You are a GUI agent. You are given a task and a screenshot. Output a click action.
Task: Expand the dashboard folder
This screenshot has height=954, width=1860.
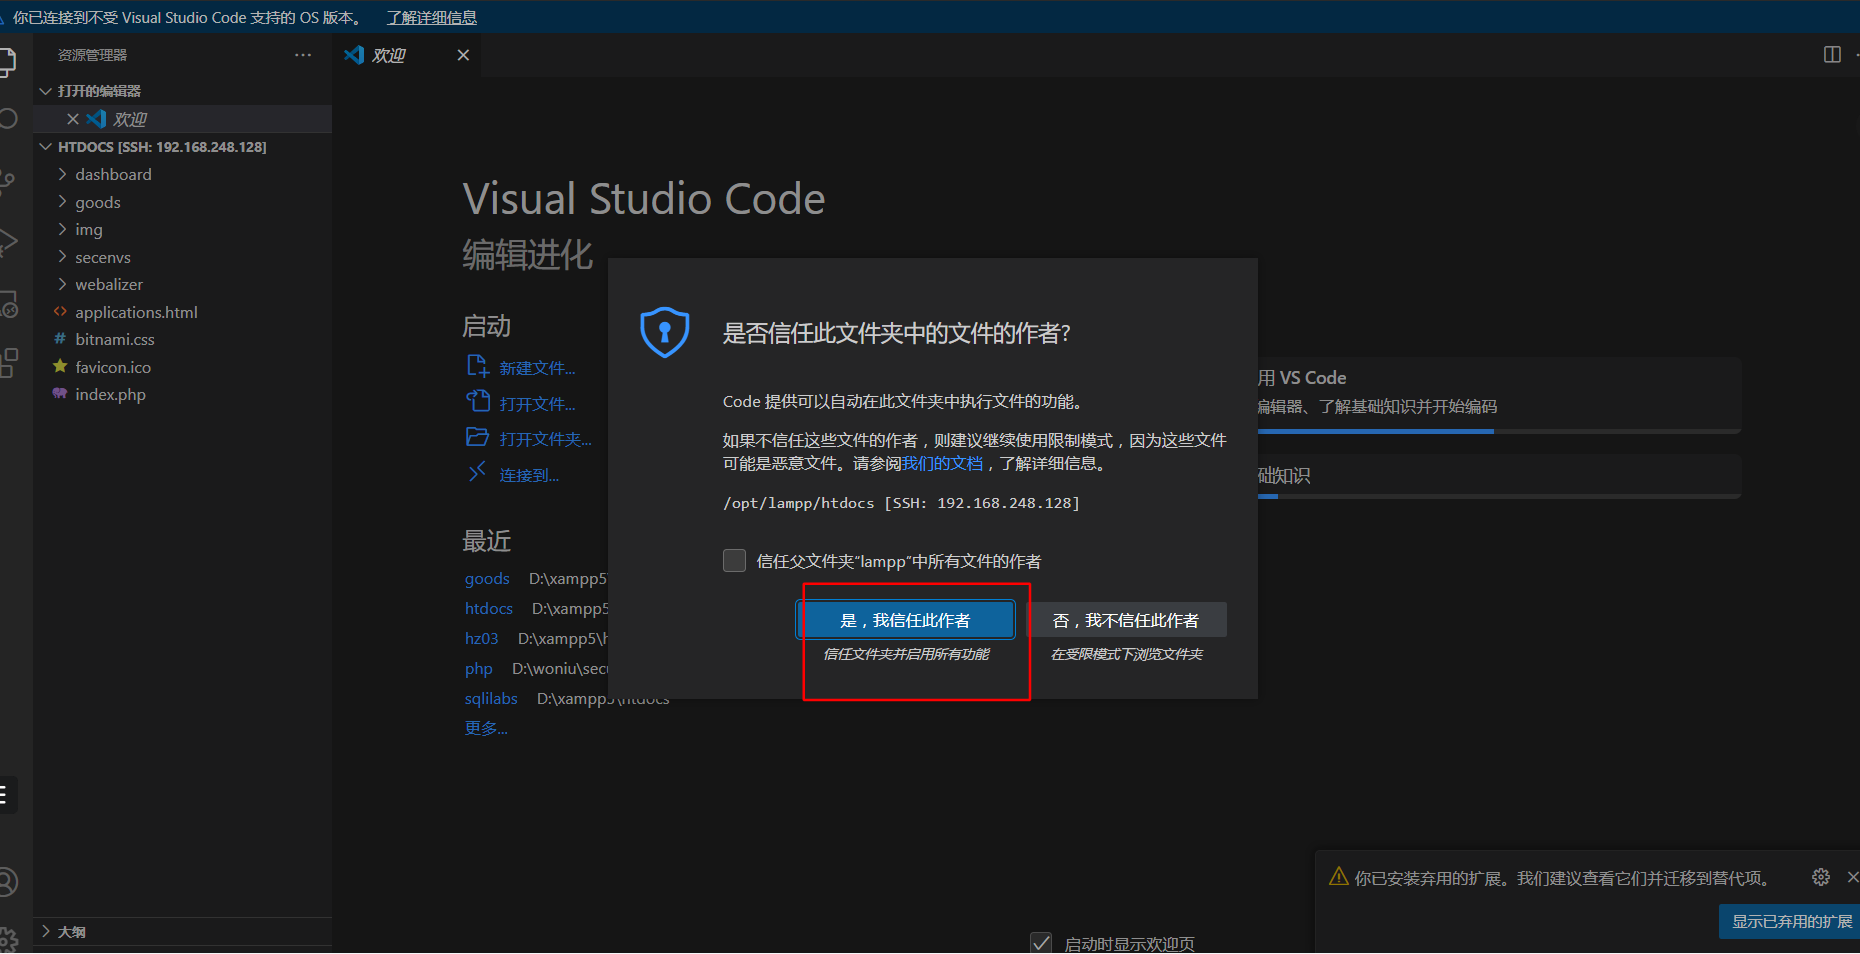62,174
